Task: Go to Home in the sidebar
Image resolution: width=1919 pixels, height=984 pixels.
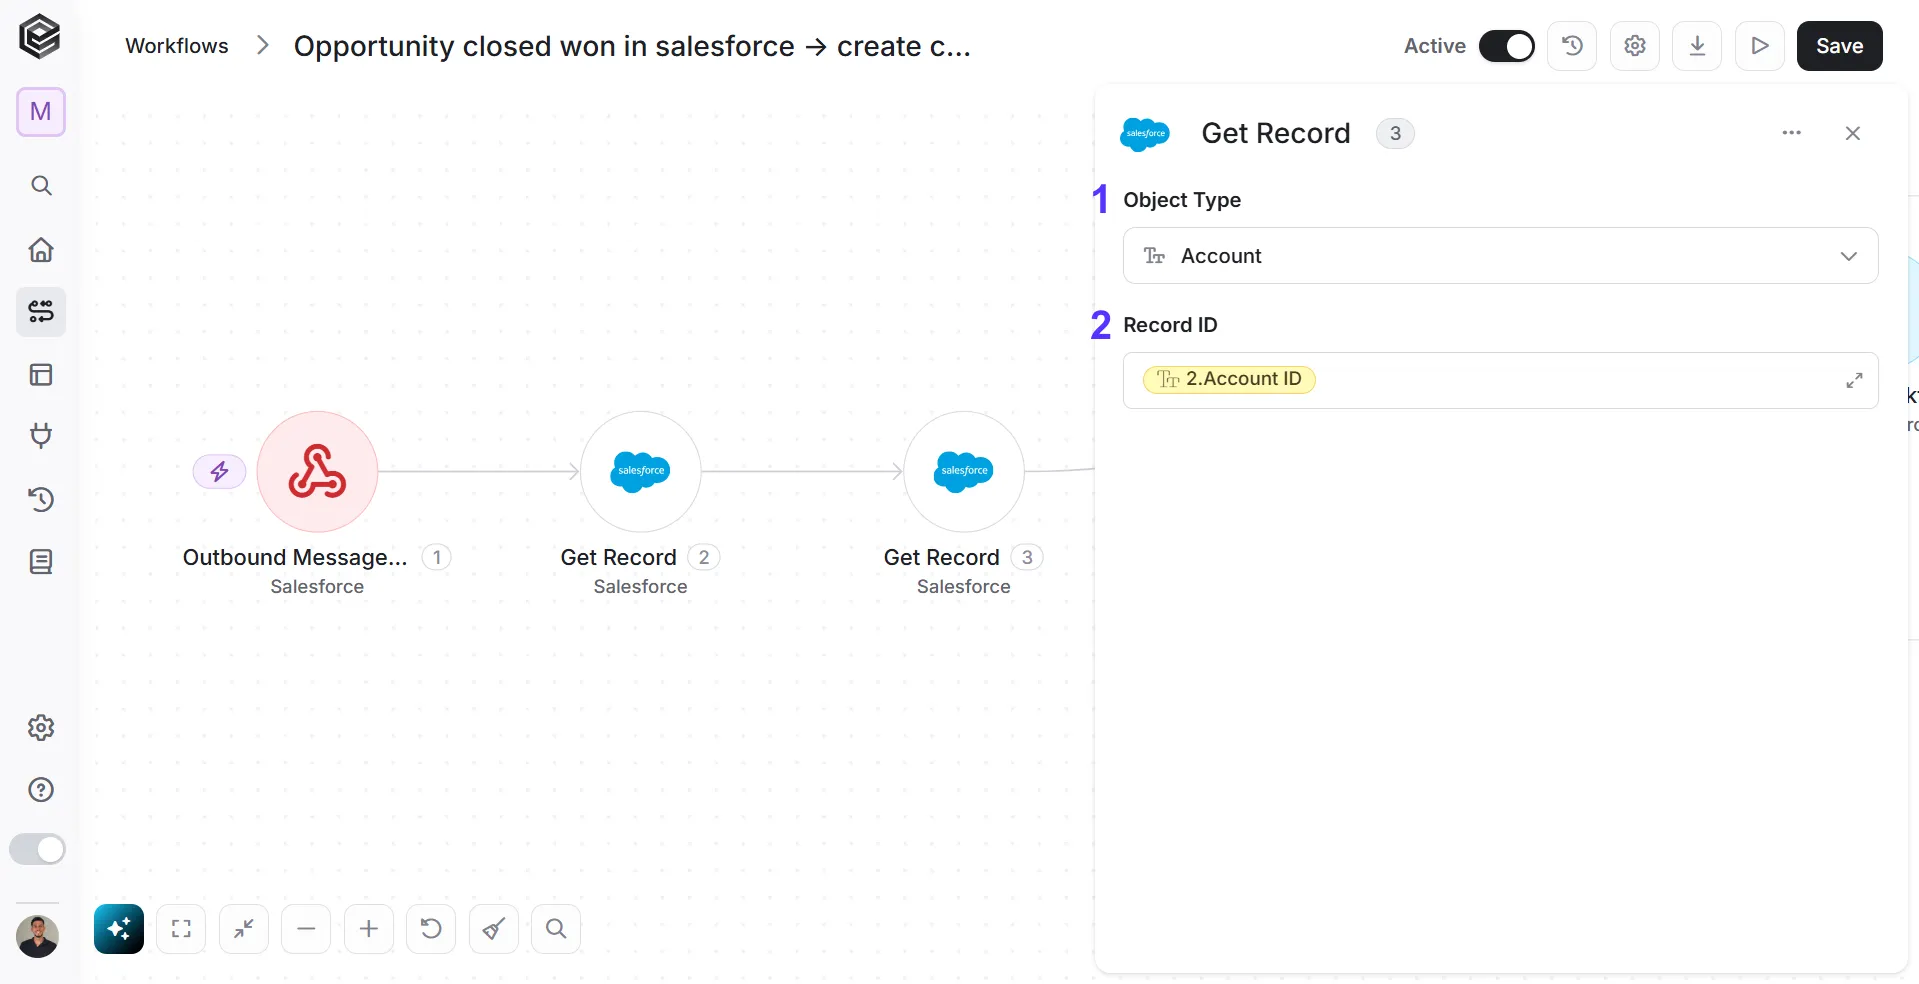Action: 41,249
